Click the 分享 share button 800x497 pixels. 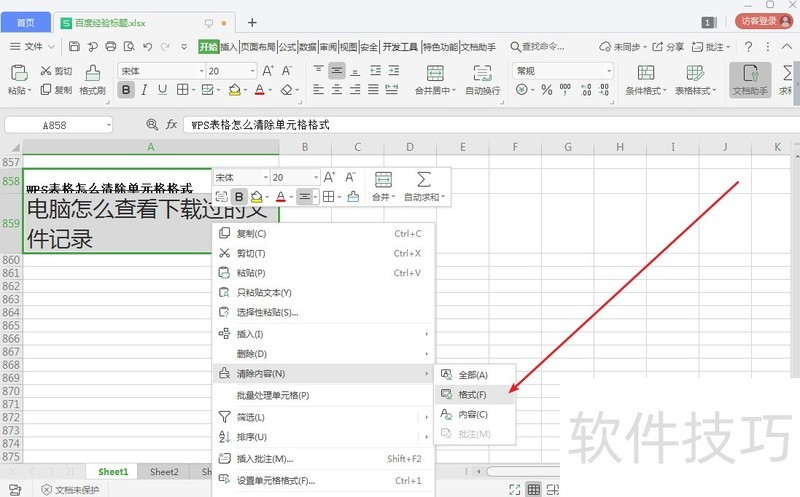(x=668, y=46)
